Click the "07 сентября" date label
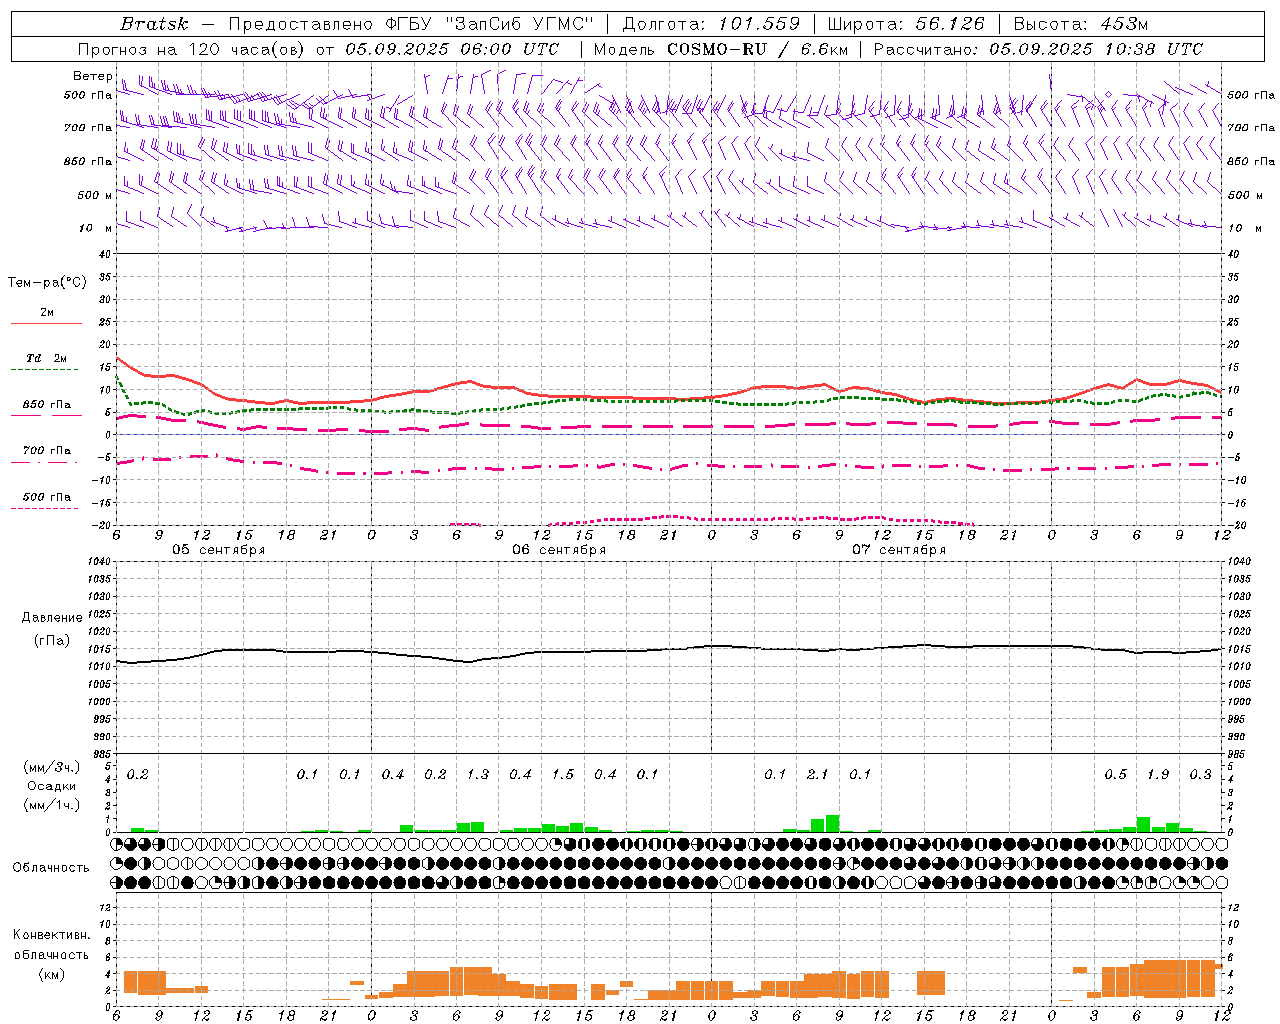This screenshot has height=1024, width=1280. pyautogui.click(x=899, y=550)
